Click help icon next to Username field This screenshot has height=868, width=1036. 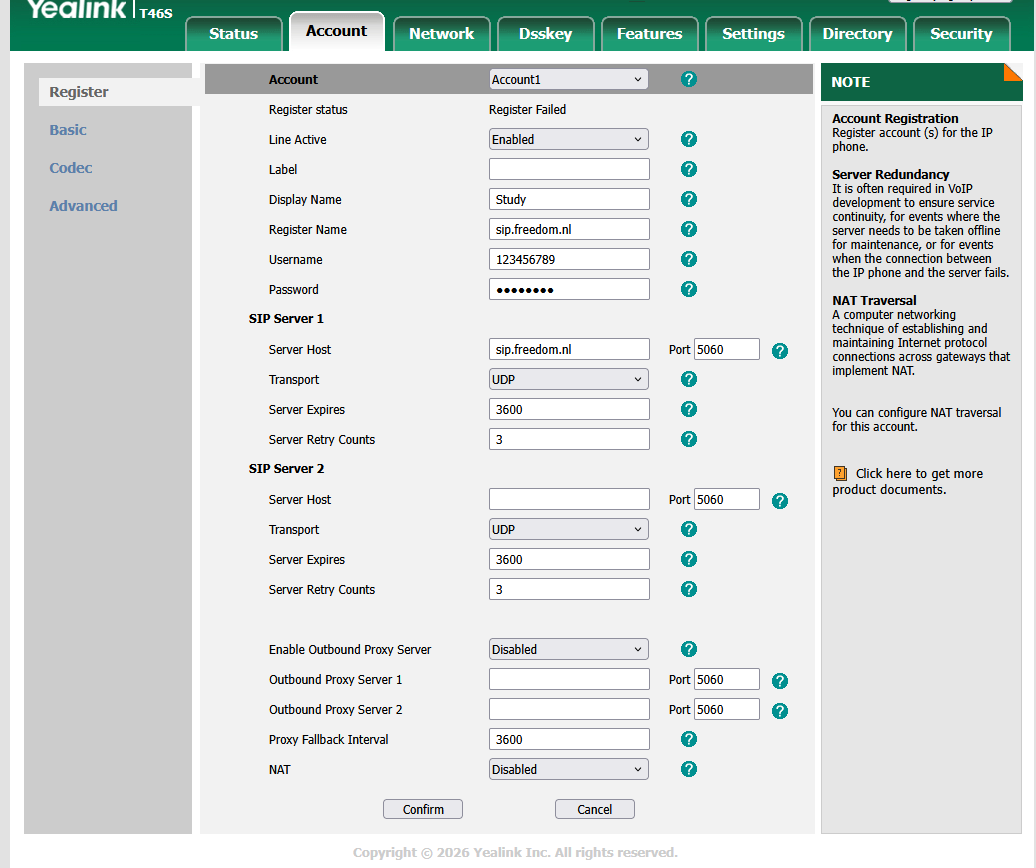(x=688, y=259)
